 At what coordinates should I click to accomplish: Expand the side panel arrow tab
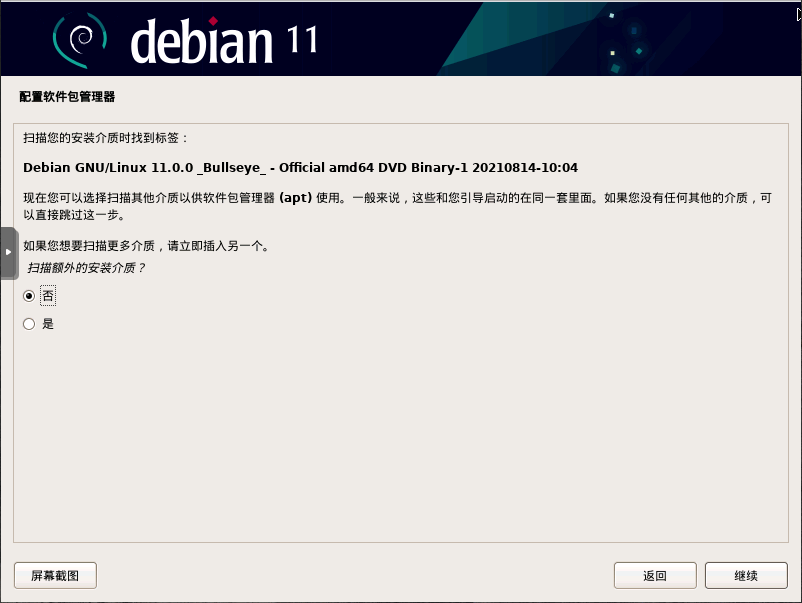pos(9,253)
